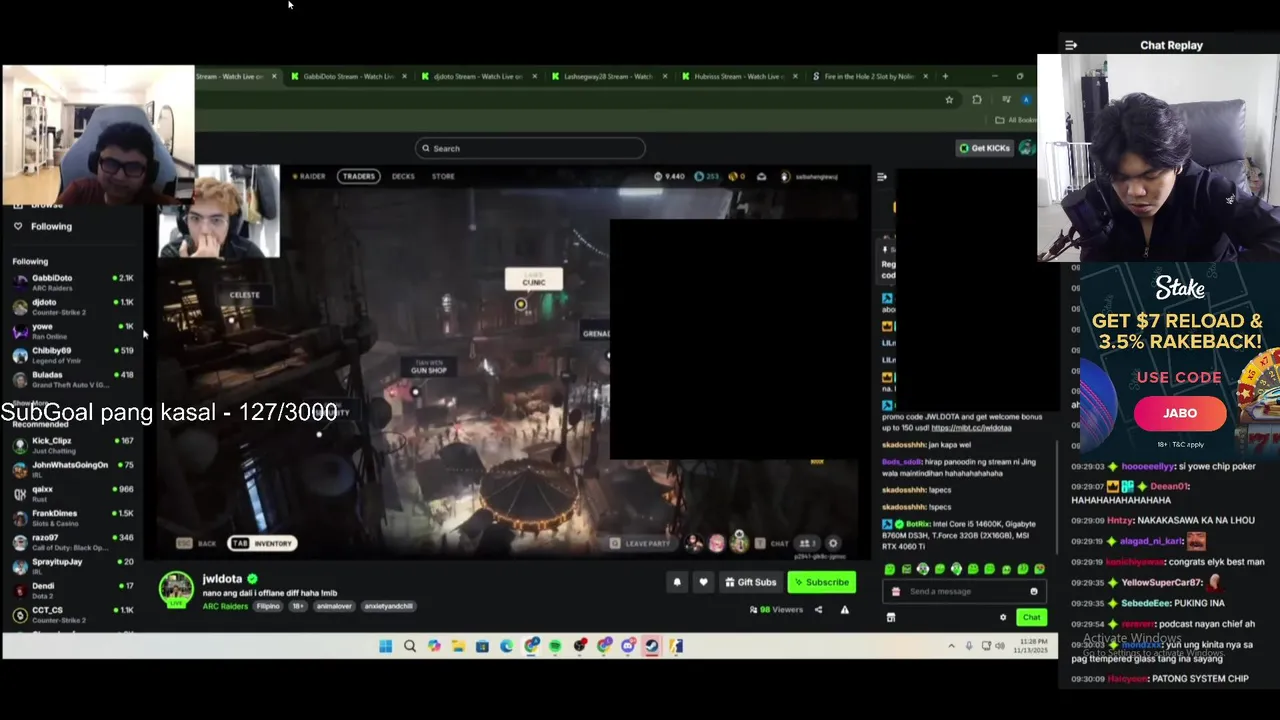Click the green Subscribe button
The height and width of the screenshot is (720, 1280).
[x=822, y=582]
